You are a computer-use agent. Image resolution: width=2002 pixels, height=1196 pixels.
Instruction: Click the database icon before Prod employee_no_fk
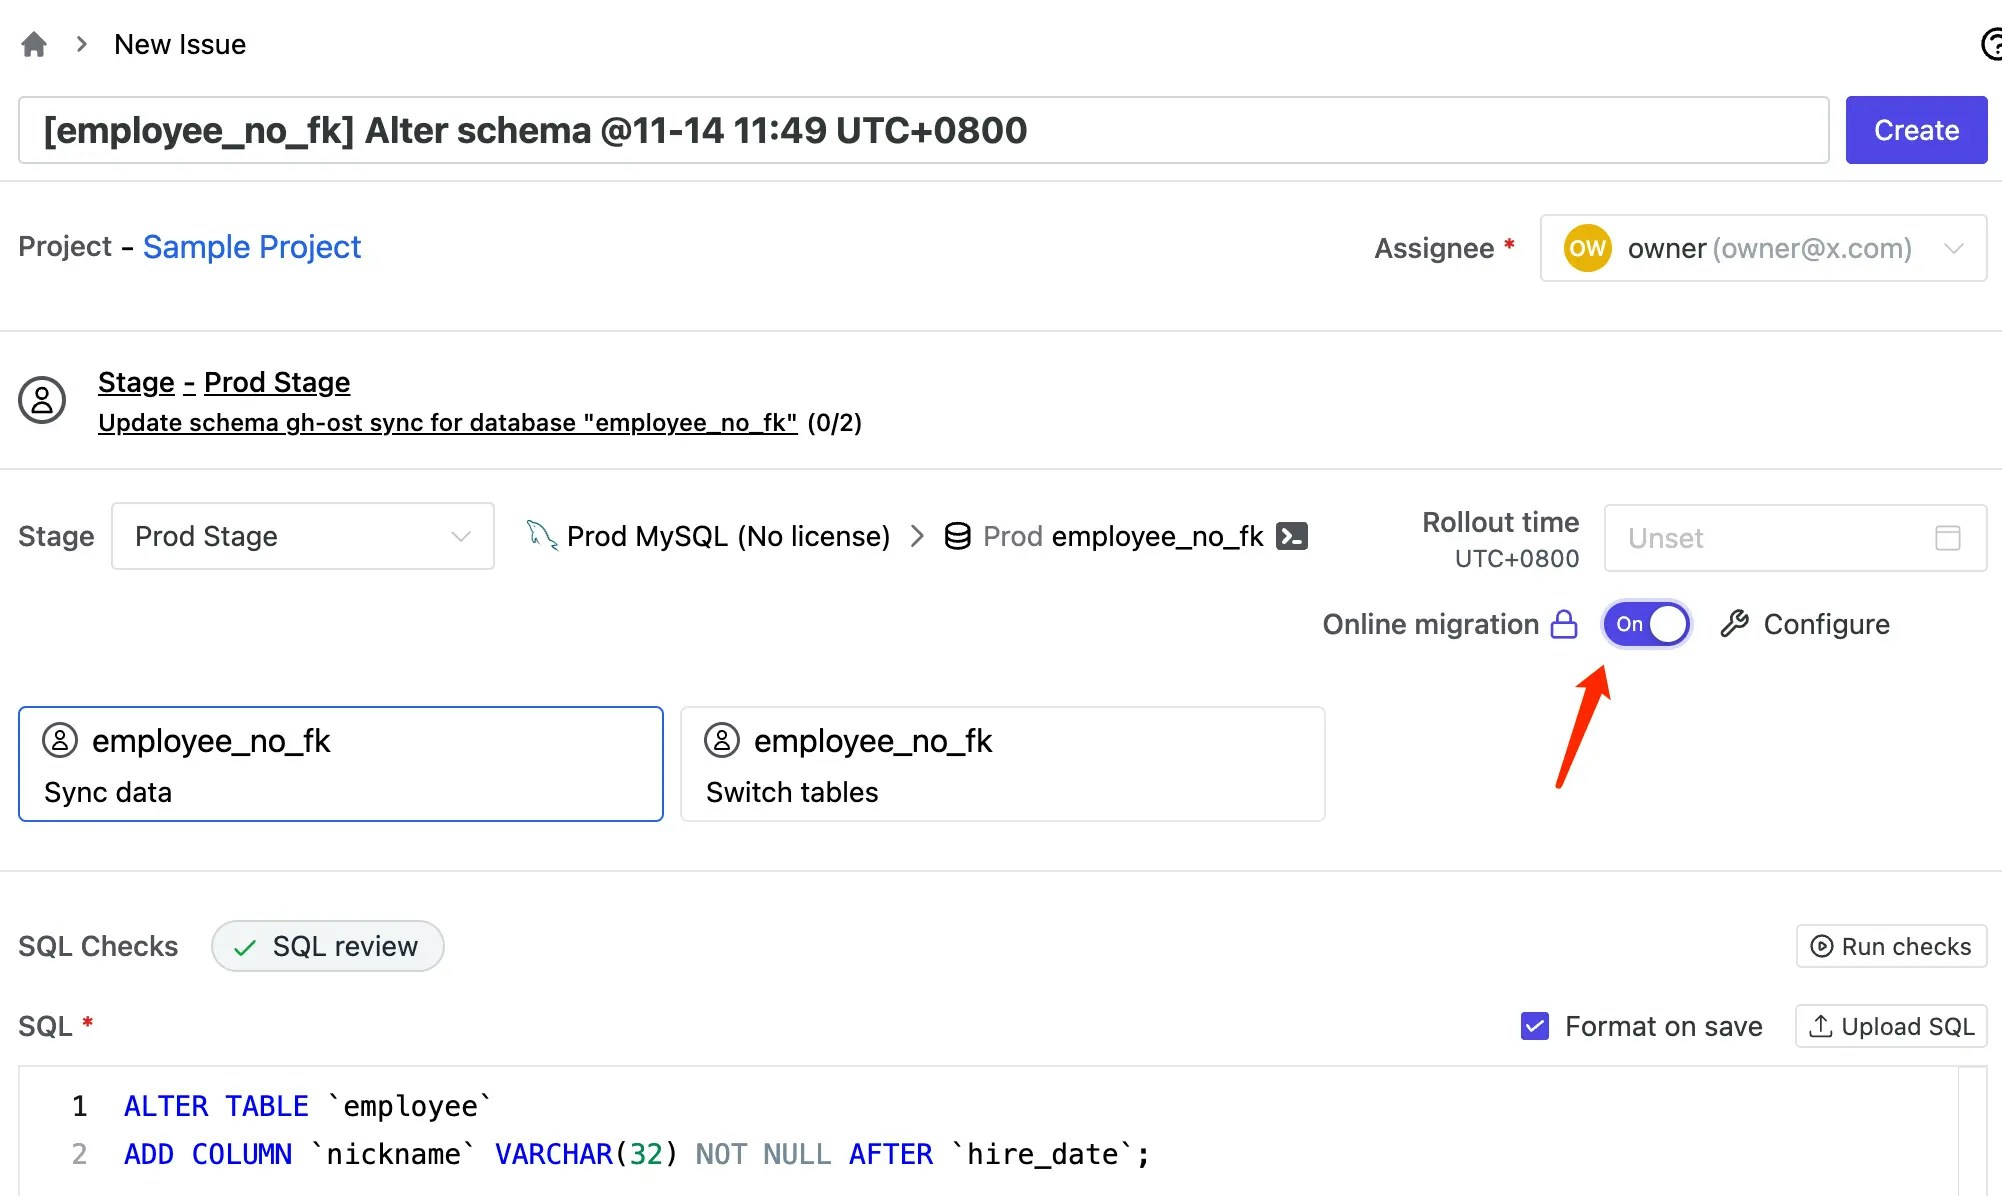point(957,537)
